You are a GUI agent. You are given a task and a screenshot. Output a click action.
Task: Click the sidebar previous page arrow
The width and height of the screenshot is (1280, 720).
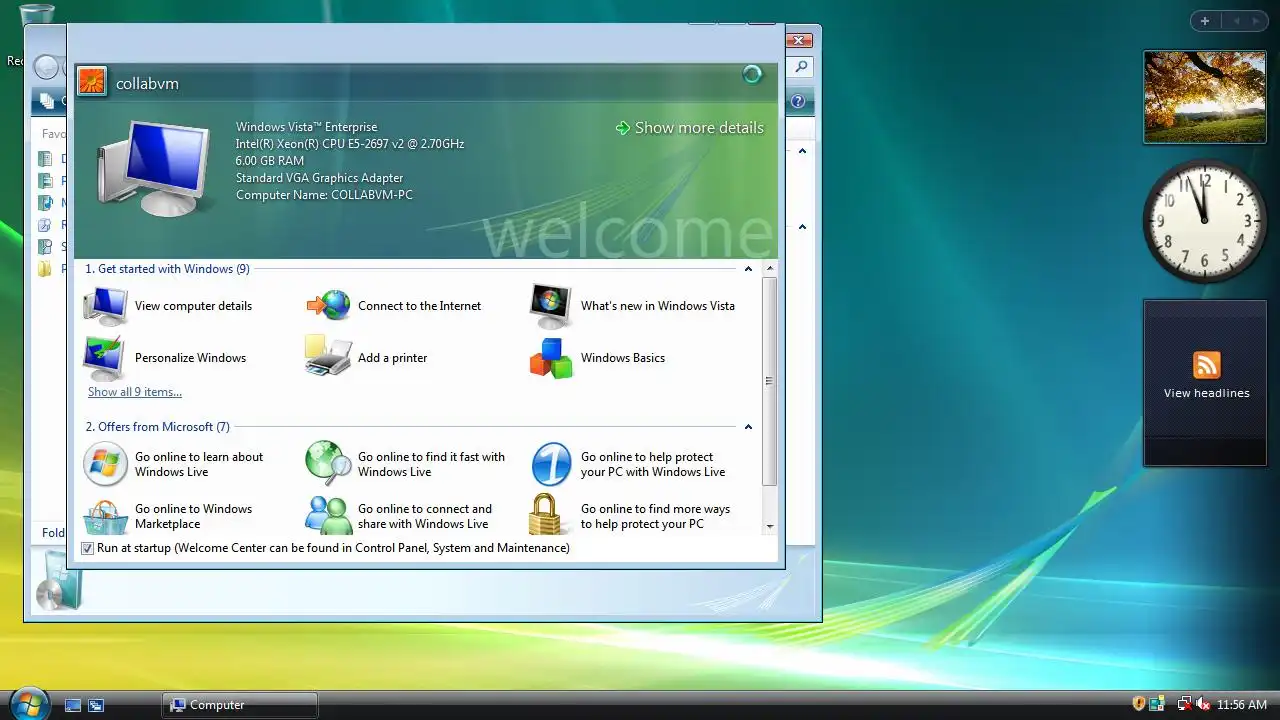(1236, 21)
